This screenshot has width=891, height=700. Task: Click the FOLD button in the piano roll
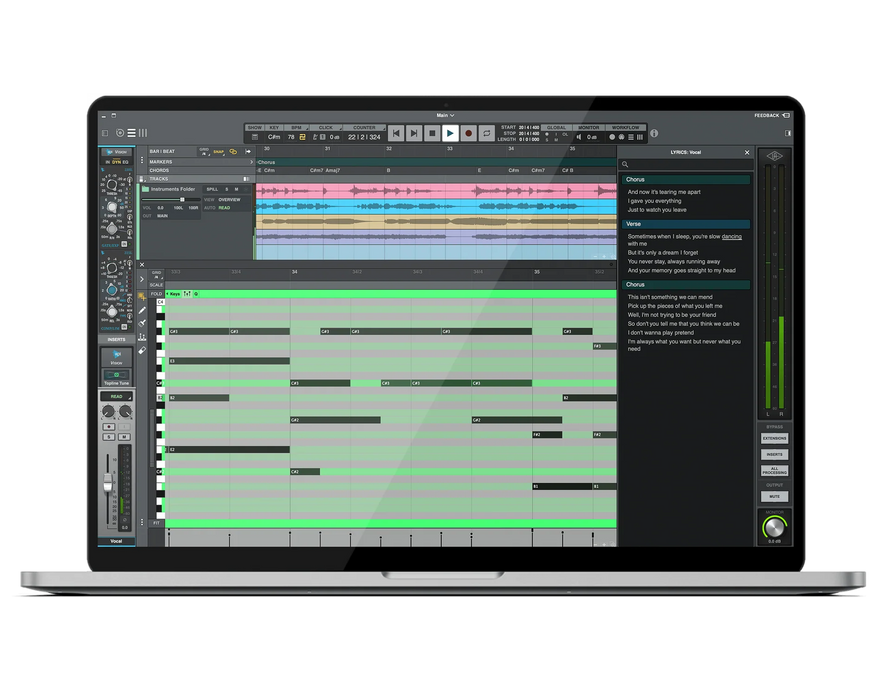click(156, 294)
